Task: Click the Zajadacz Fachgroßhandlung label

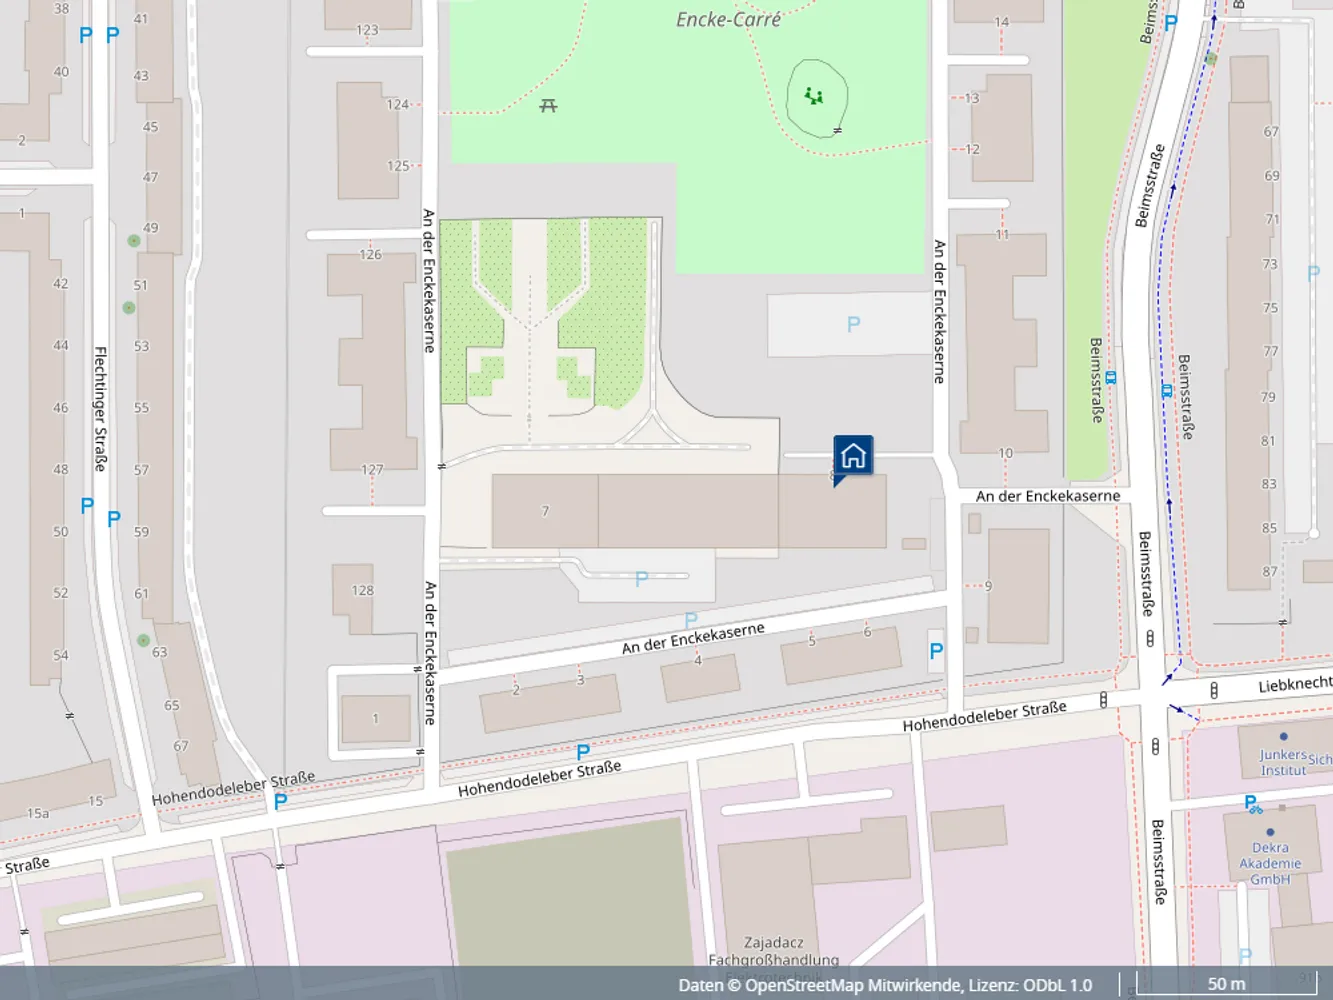Action: [x=773, y=951]
